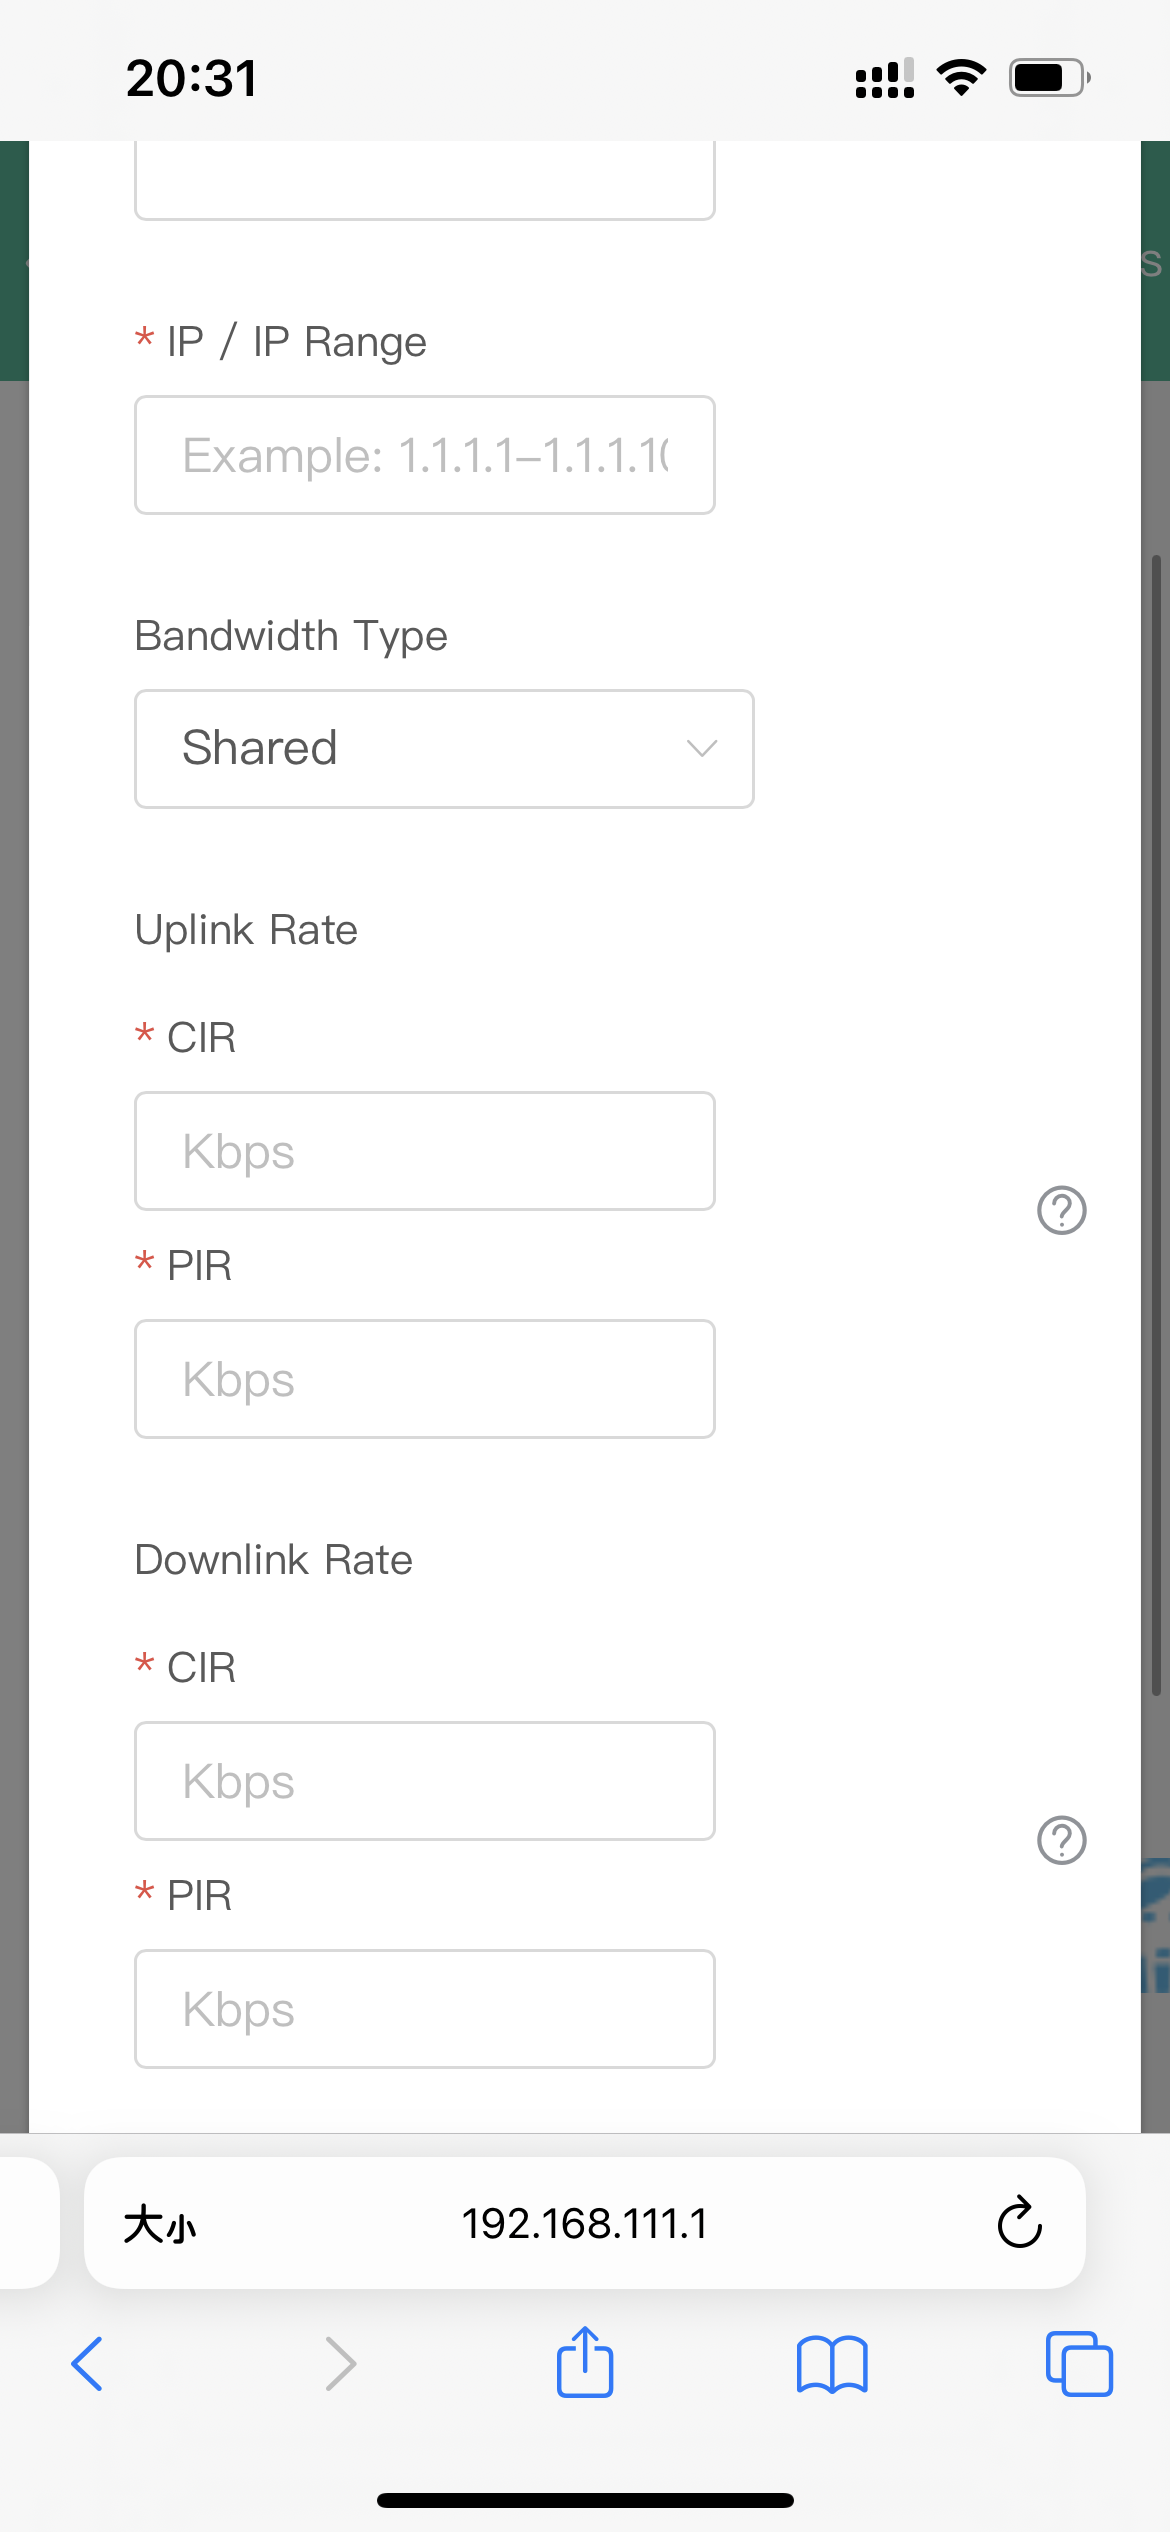The height and width of the screenshot is (2532, 1170).
Task: Tap the Safari back arrow
Action: point(87,2364)
